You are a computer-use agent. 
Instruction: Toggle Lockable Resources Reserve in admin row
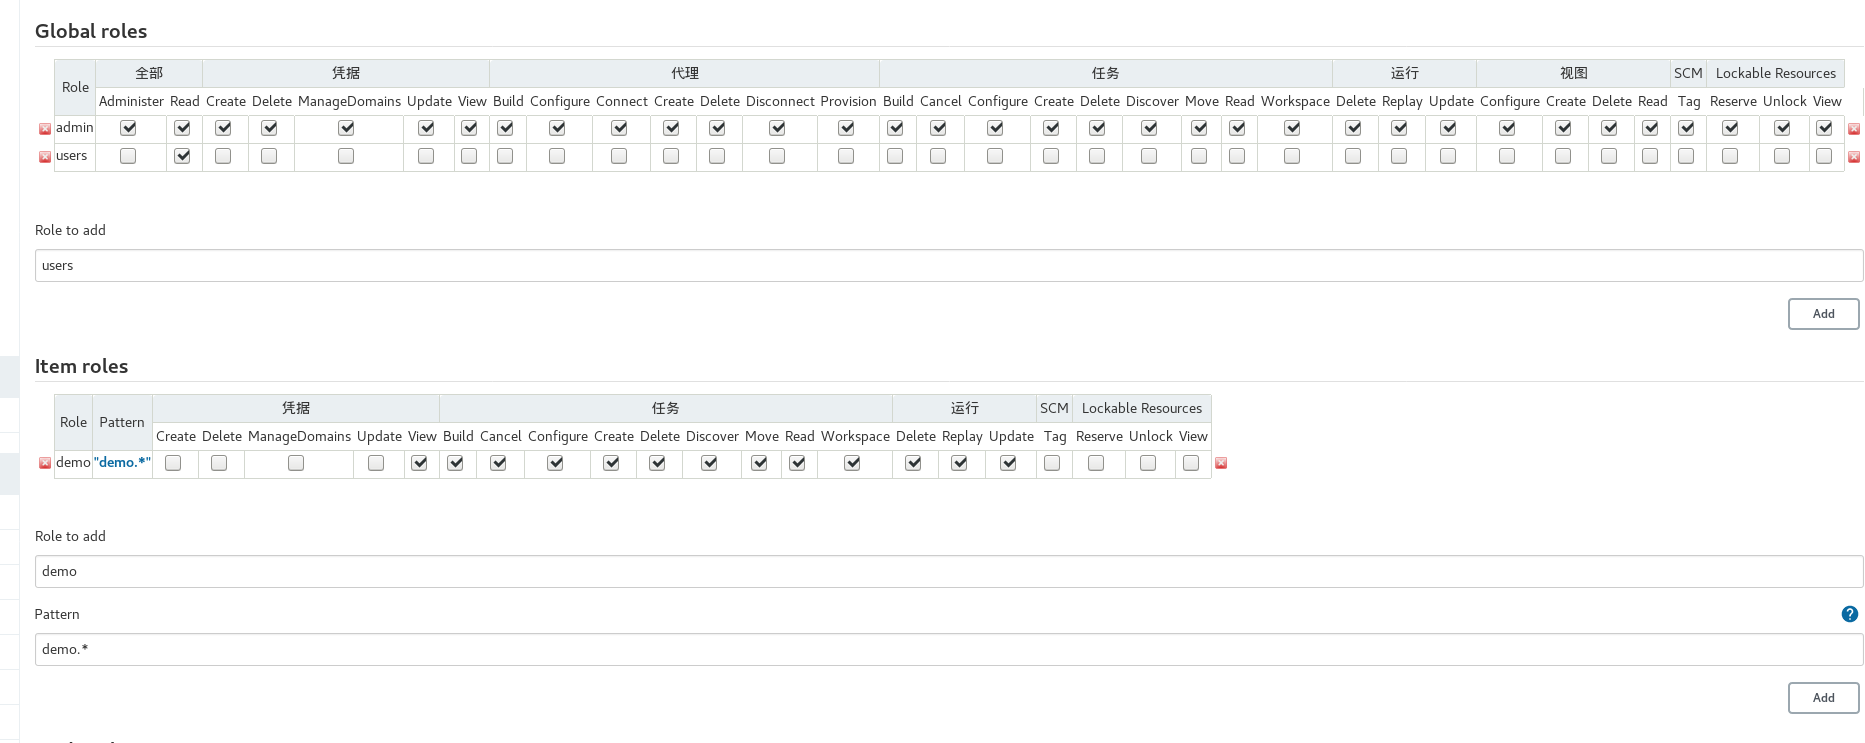1730,128
